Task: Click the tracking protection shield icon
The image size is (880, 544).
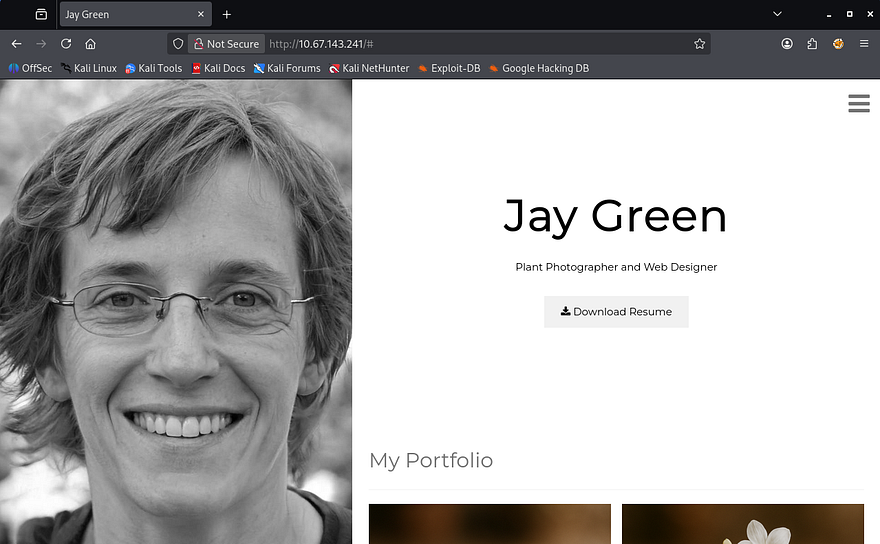Action: [x=178, y=44]
